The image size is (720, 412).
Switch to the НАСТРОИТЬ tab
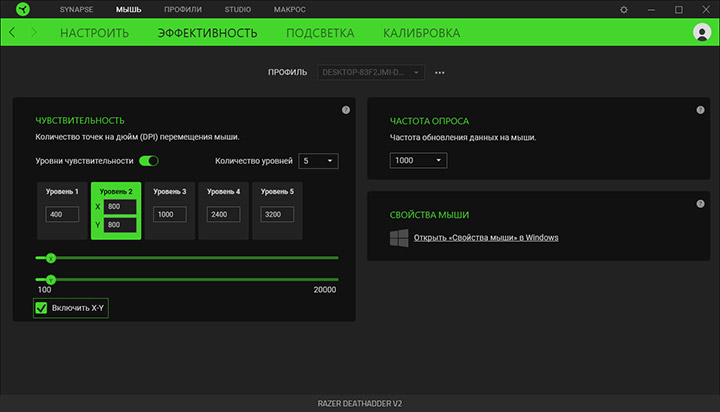click(x=95, y=33)
